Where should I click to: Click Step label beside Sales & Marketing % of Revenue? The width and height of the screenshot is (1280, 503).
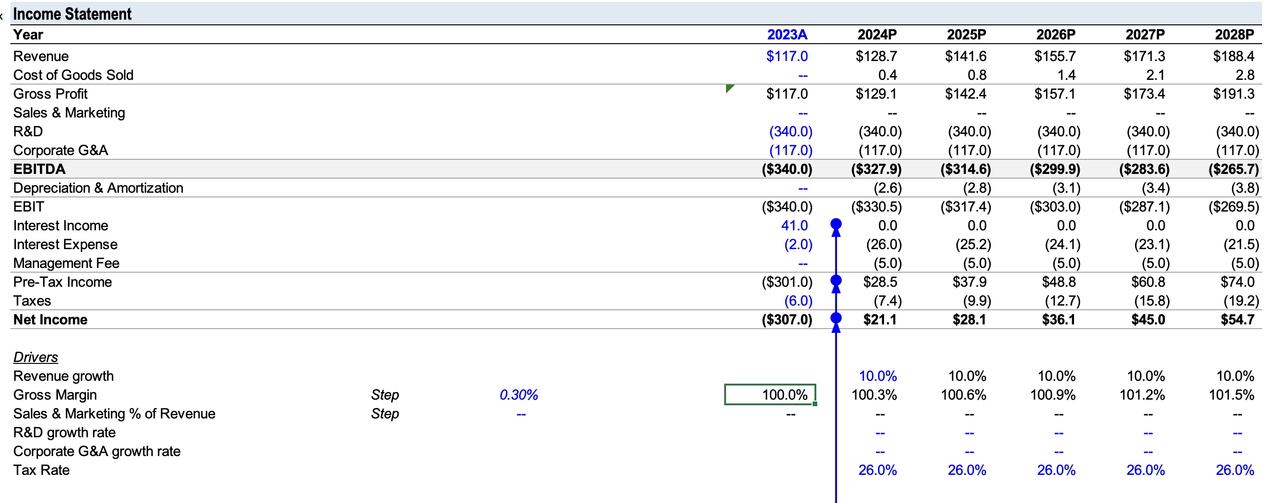point(384,414)
